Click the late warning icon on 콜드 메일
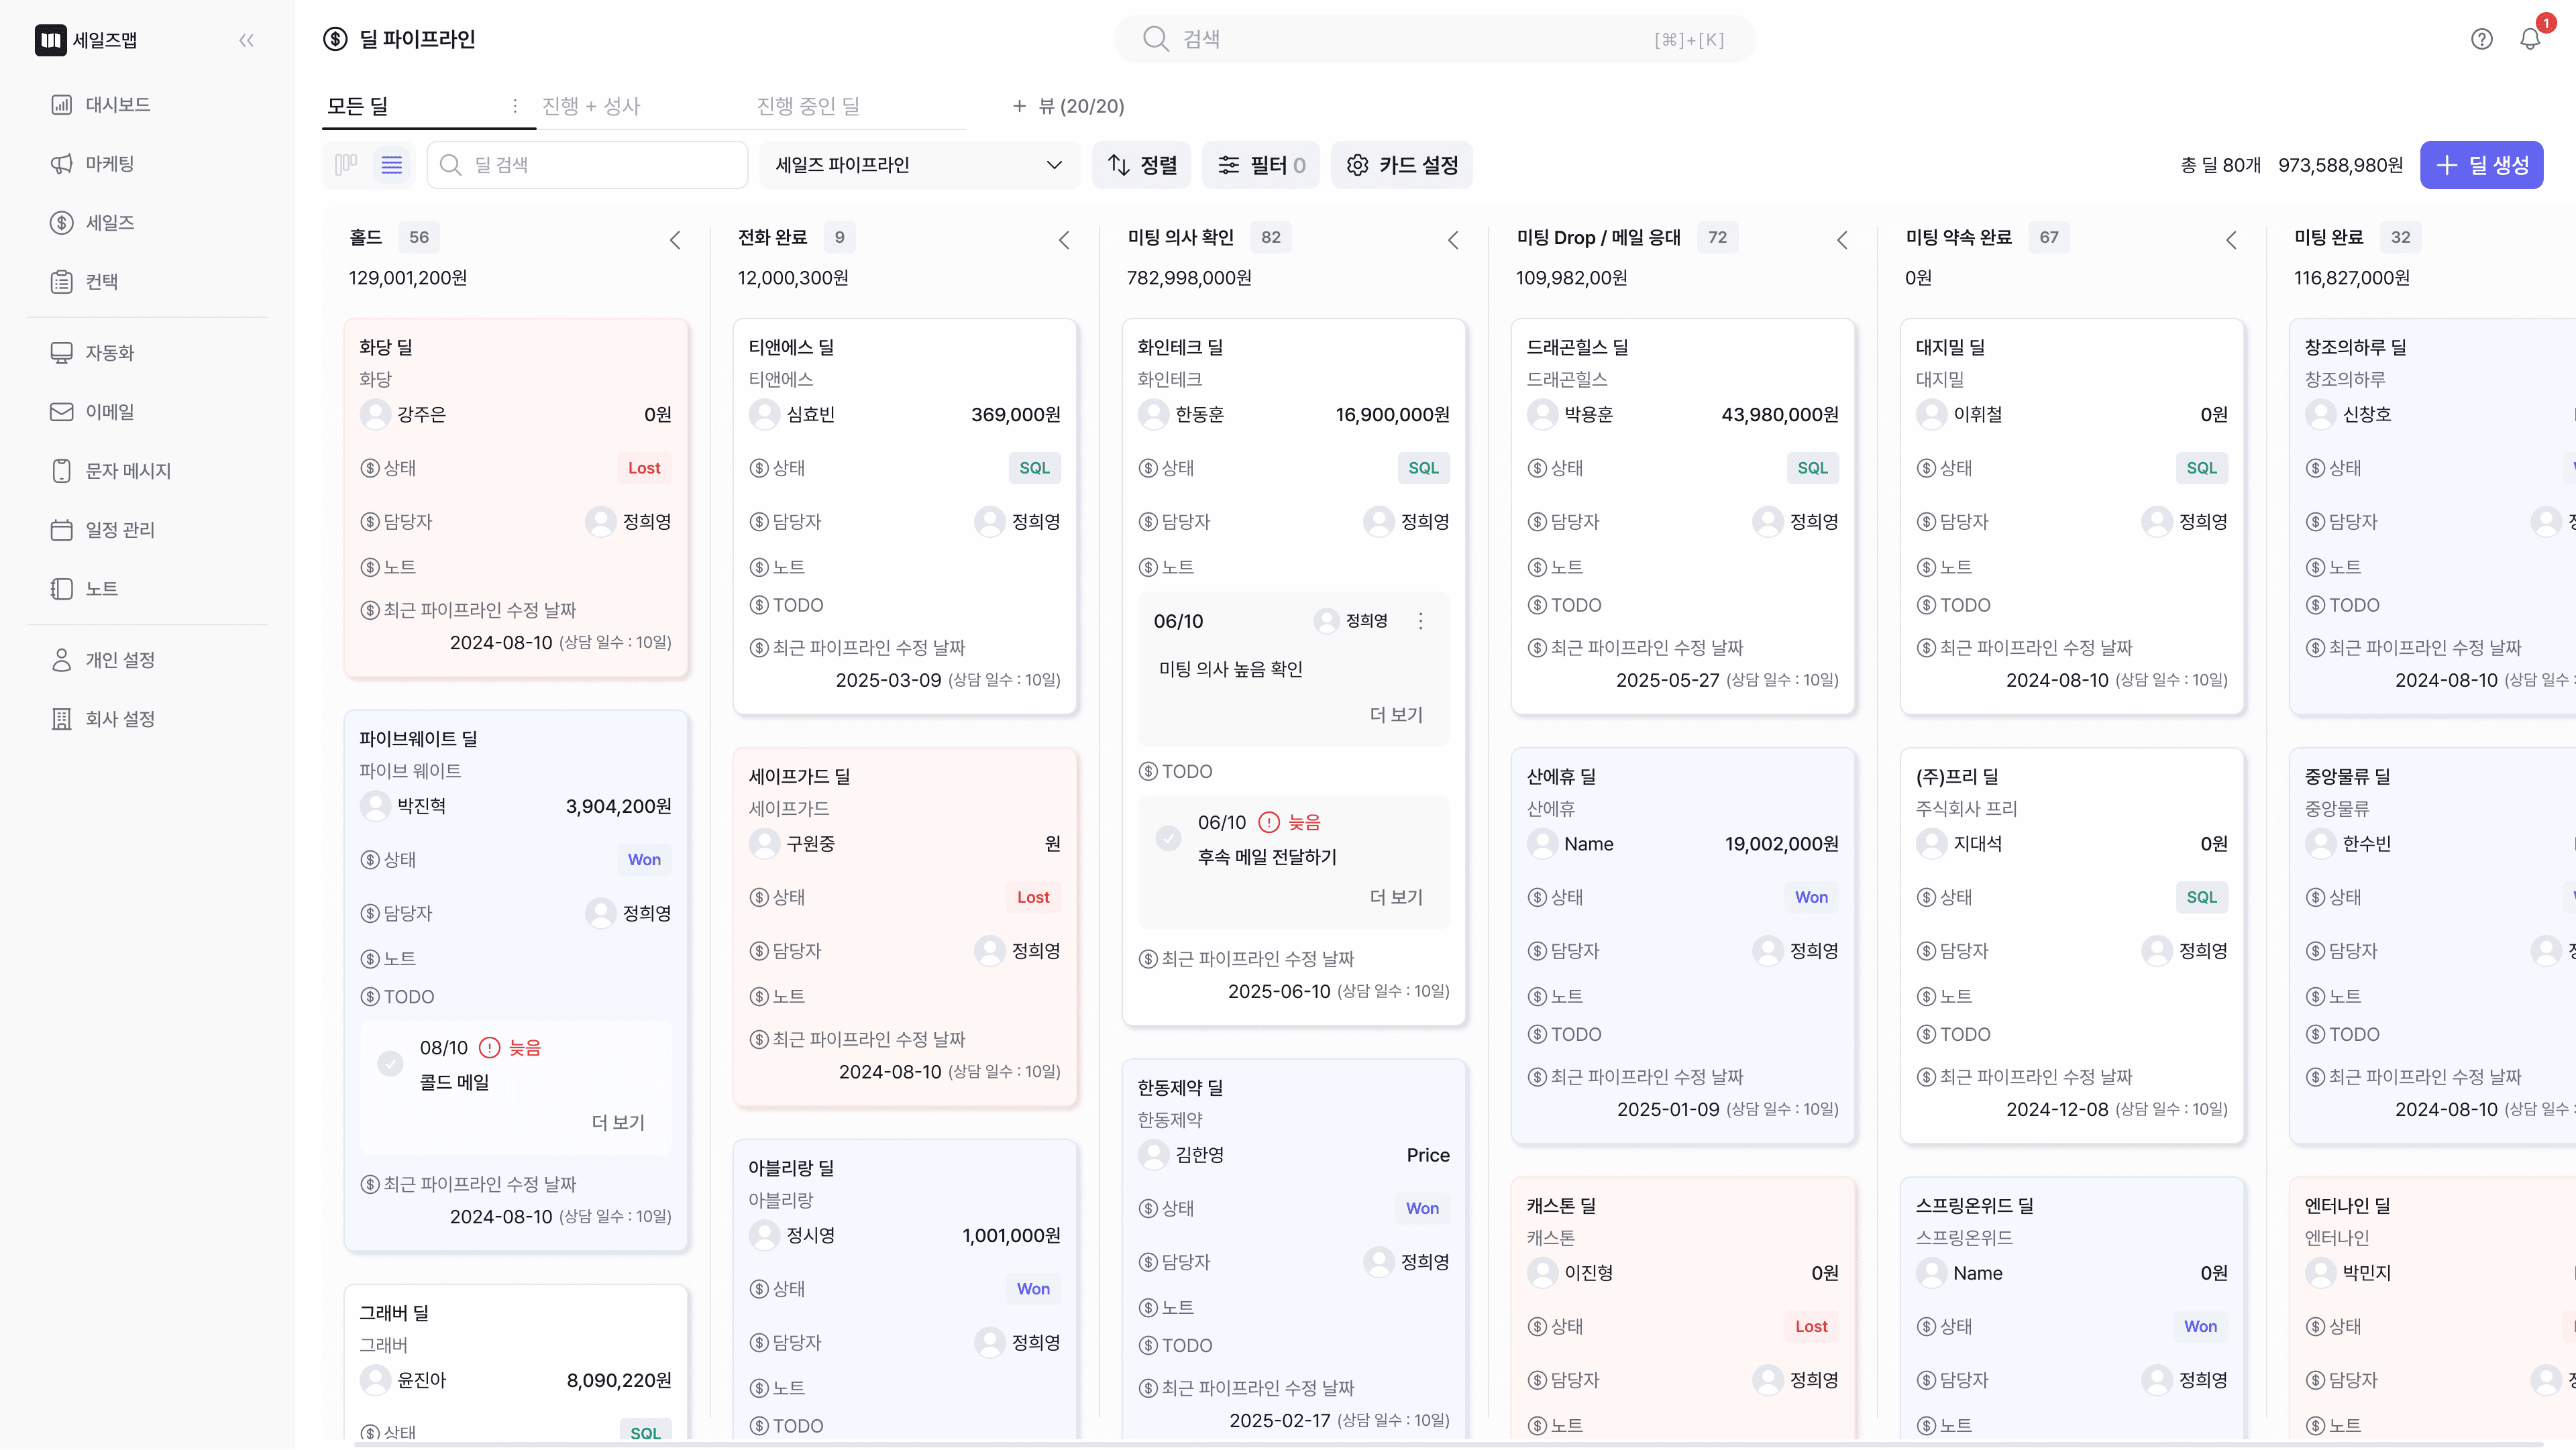The height and width of the screenshot is (1450, 2576). click(489, 1047)
